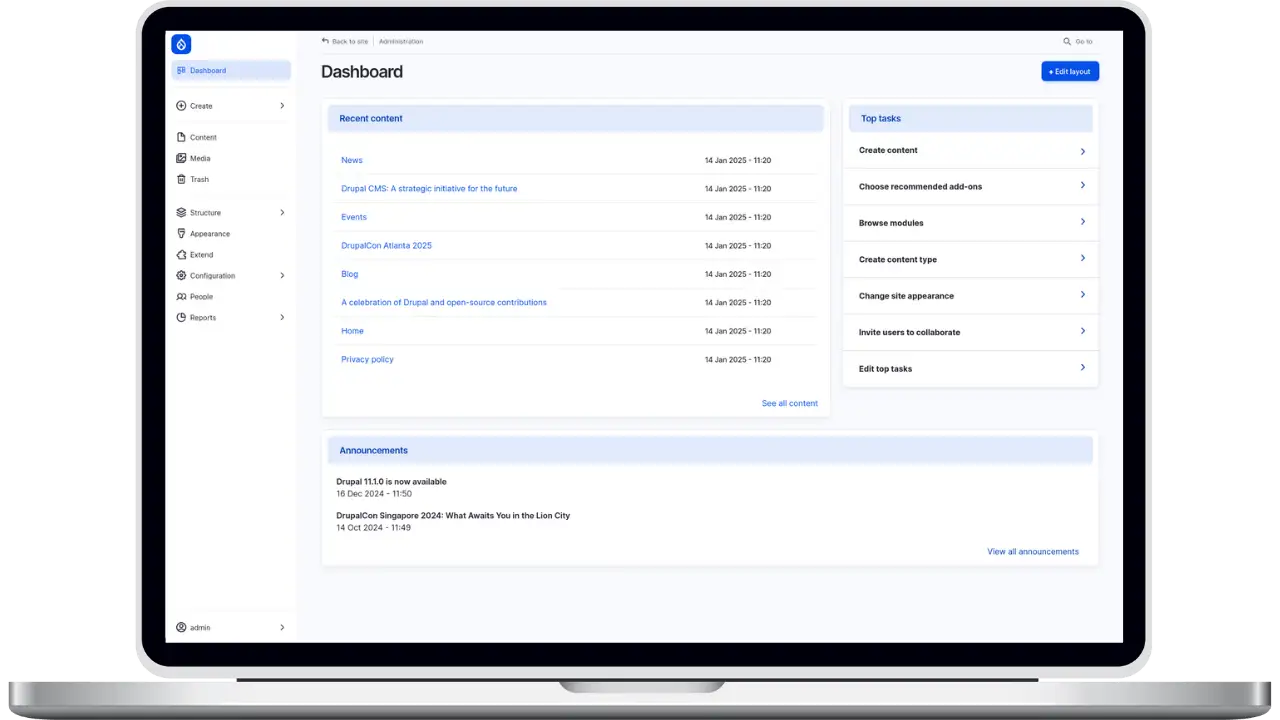Image resolution: width=1280 pixels, height=720 pixels.
Task: Expand the Structure submenu chevron
Action: pyautogui.click(x=282, y=213)
